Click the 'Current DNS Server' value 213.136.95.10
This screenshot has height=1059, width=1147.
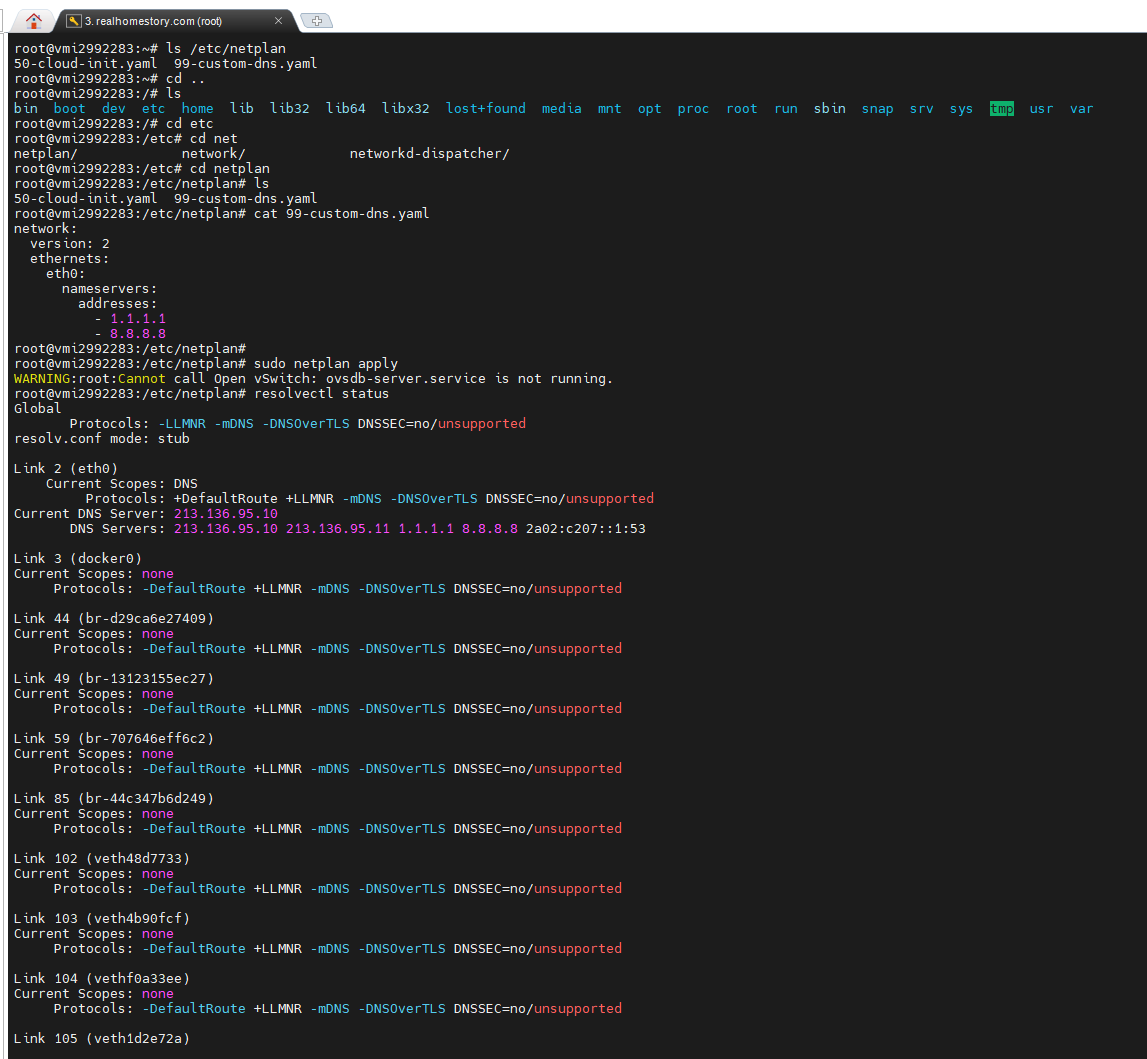tap(225, 513)
